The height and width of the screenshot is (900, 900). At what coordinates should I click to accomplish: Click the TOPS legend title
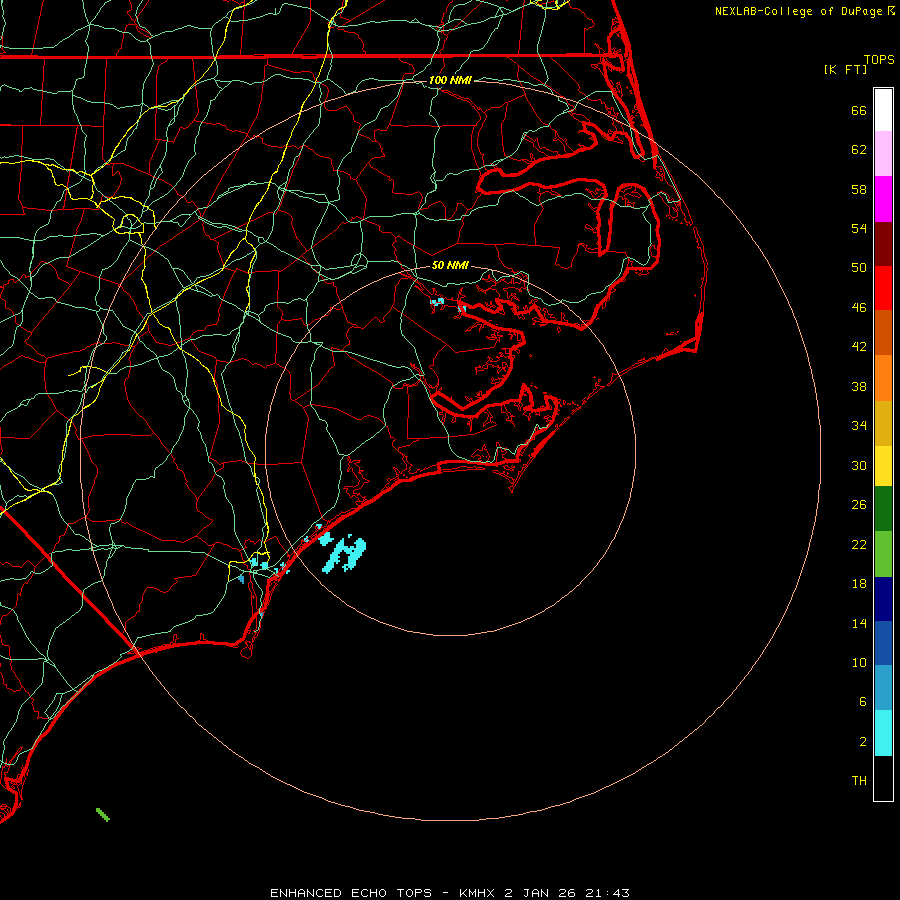pyautogui.click(x=879, y=59)
